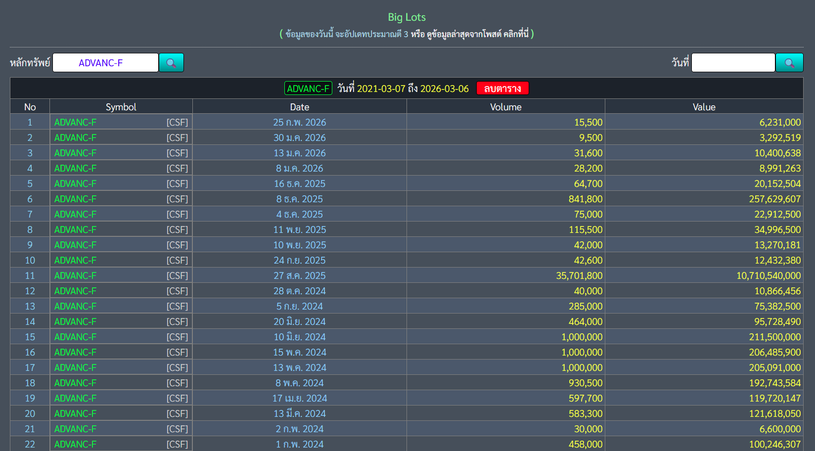Viewport: 815px width, 451px height.
Task: Click the empty date input field
Action: tap(733, 63)
